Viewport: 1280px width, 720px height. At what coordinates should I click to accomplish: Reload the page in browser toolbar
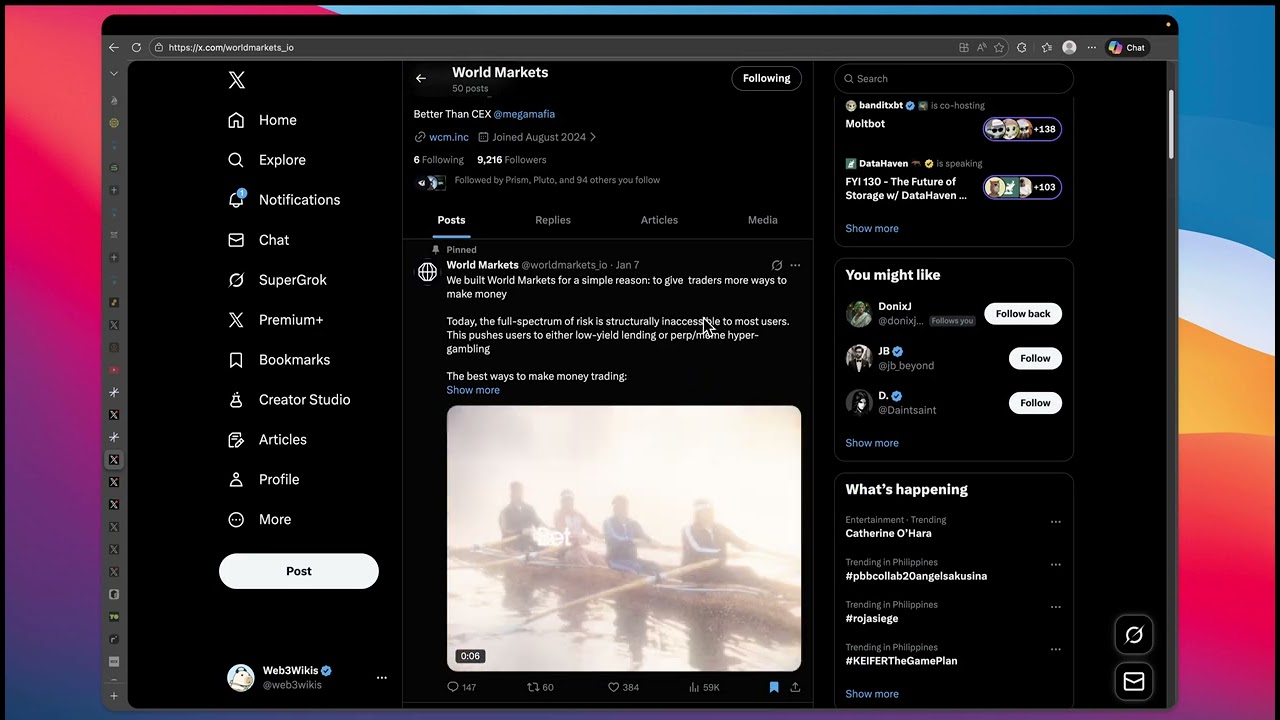click(135, 47)
